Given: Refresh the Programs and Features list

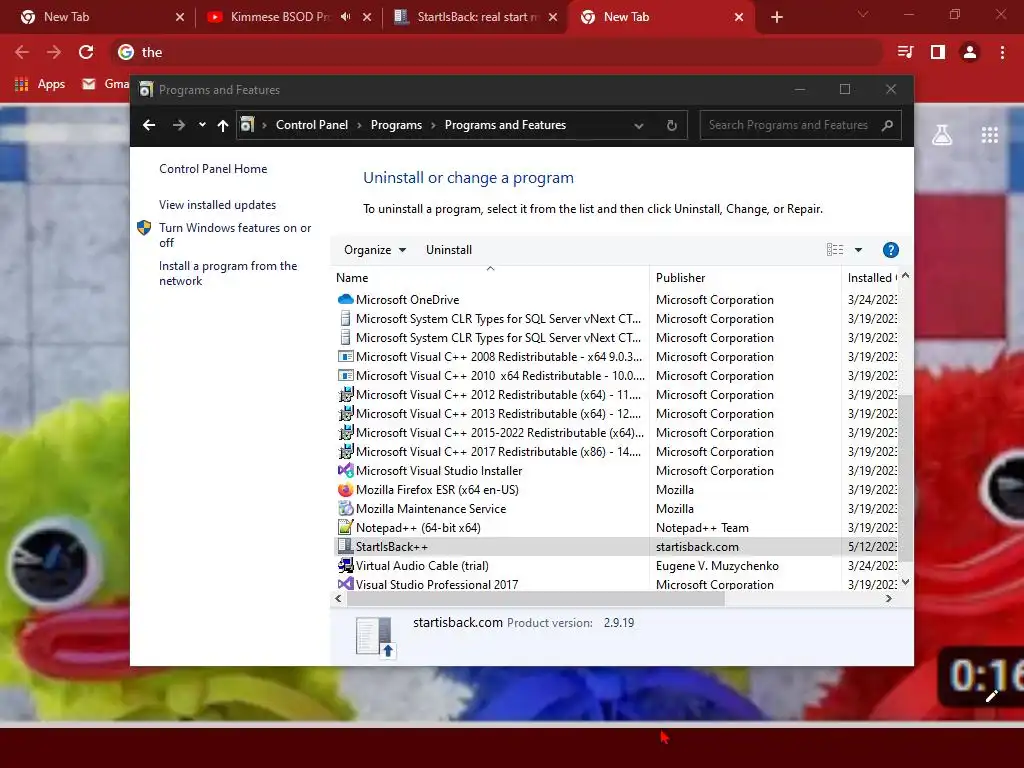Looking at the screenshot, I should pyautogui.click(x=671, y=125).
